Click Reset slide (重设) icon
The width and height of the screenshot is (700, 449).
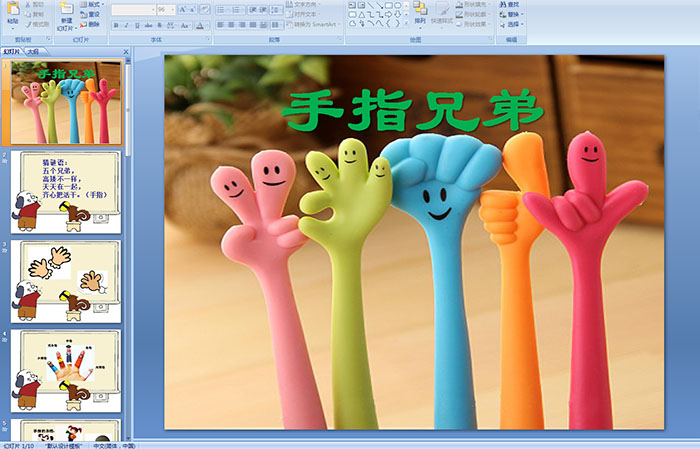click(83, 14)
